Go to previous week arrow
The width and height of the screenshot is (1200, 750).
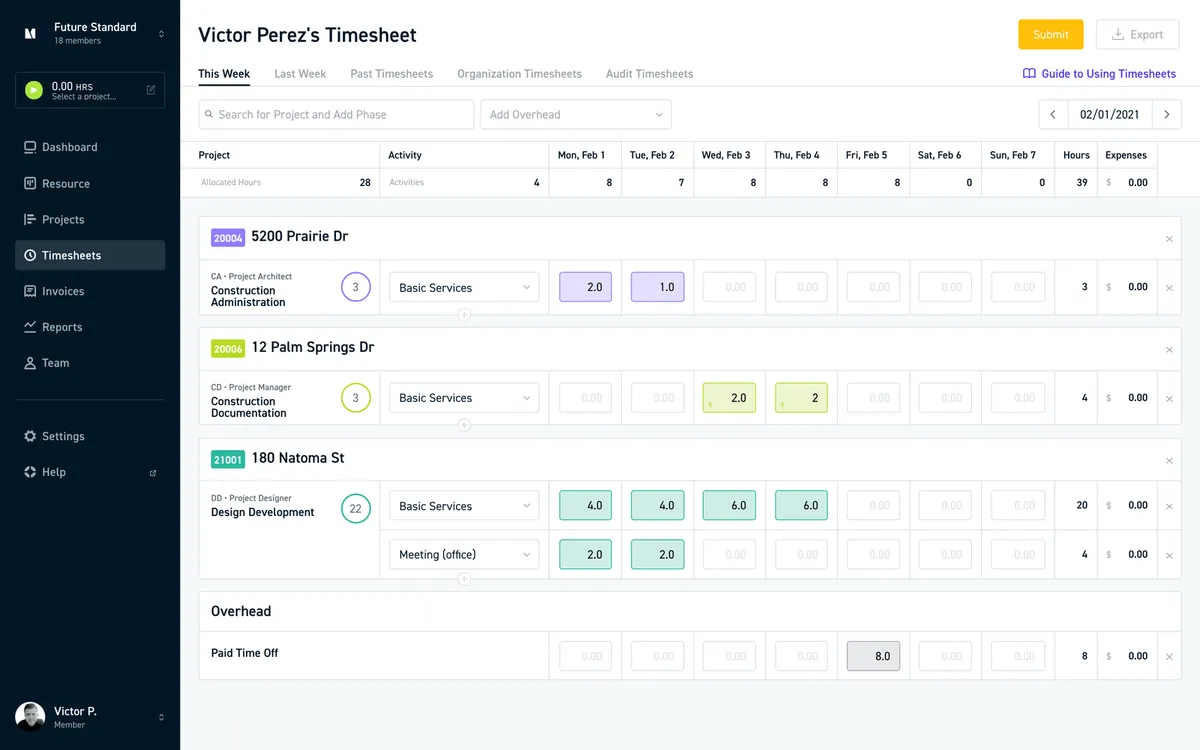(x=1053, y=115)
